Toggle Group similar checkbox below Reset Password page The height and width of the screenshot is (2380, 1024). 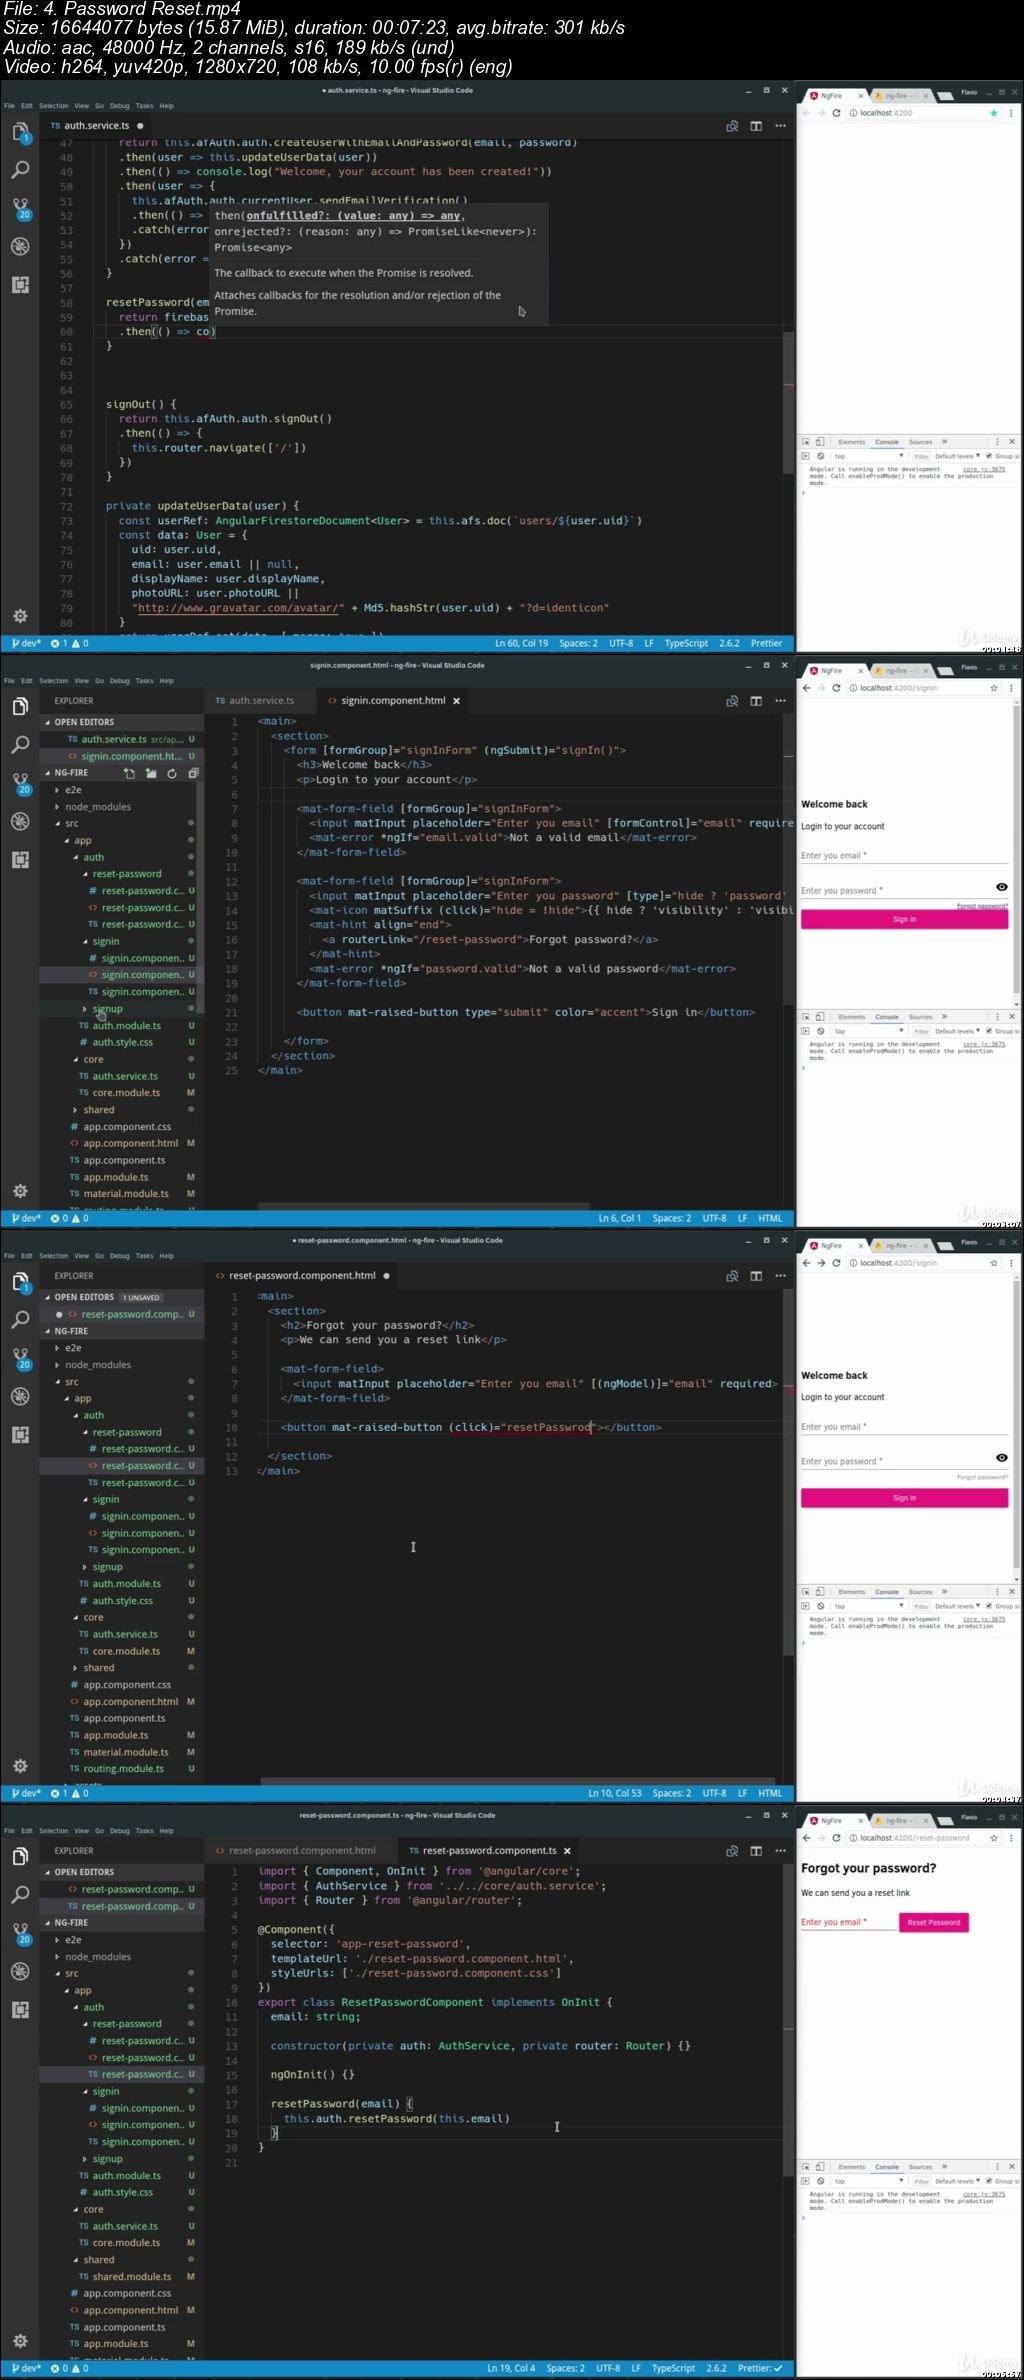tap(989, 2182)
